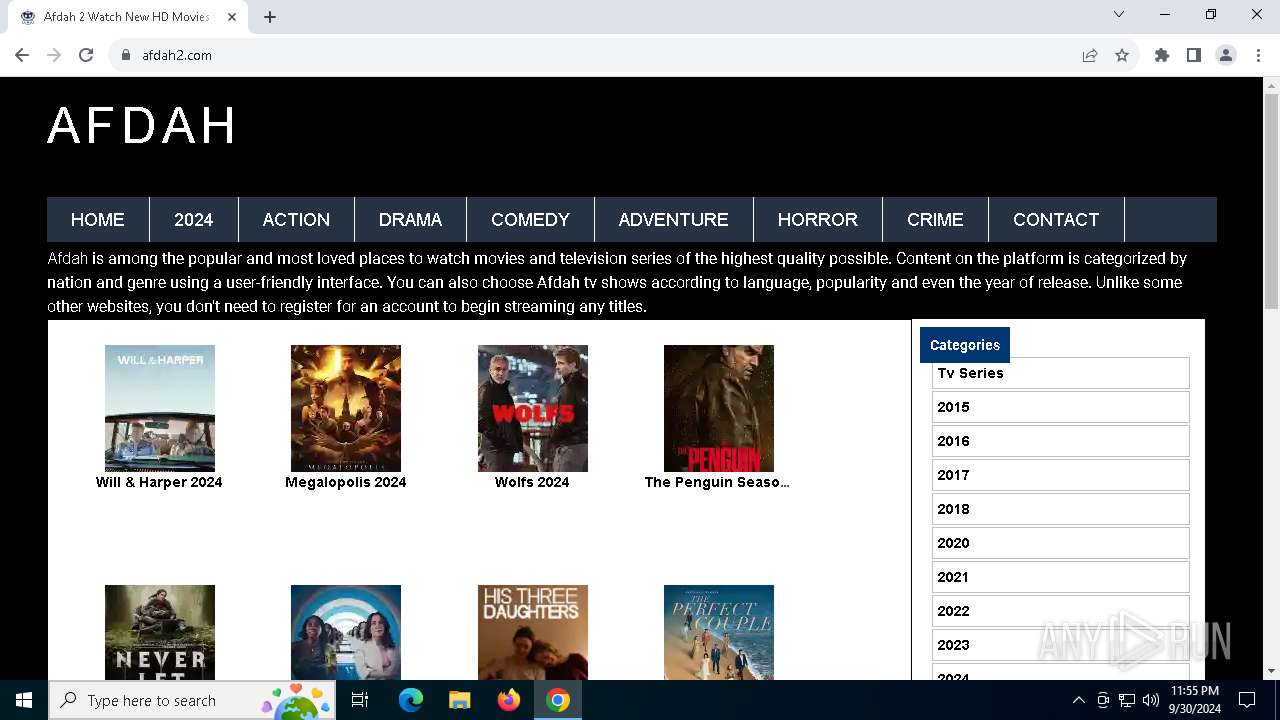Launch Microsoft Edge from the taskbar
This screenshot has height=720, width=1280.
click(411, 700)
